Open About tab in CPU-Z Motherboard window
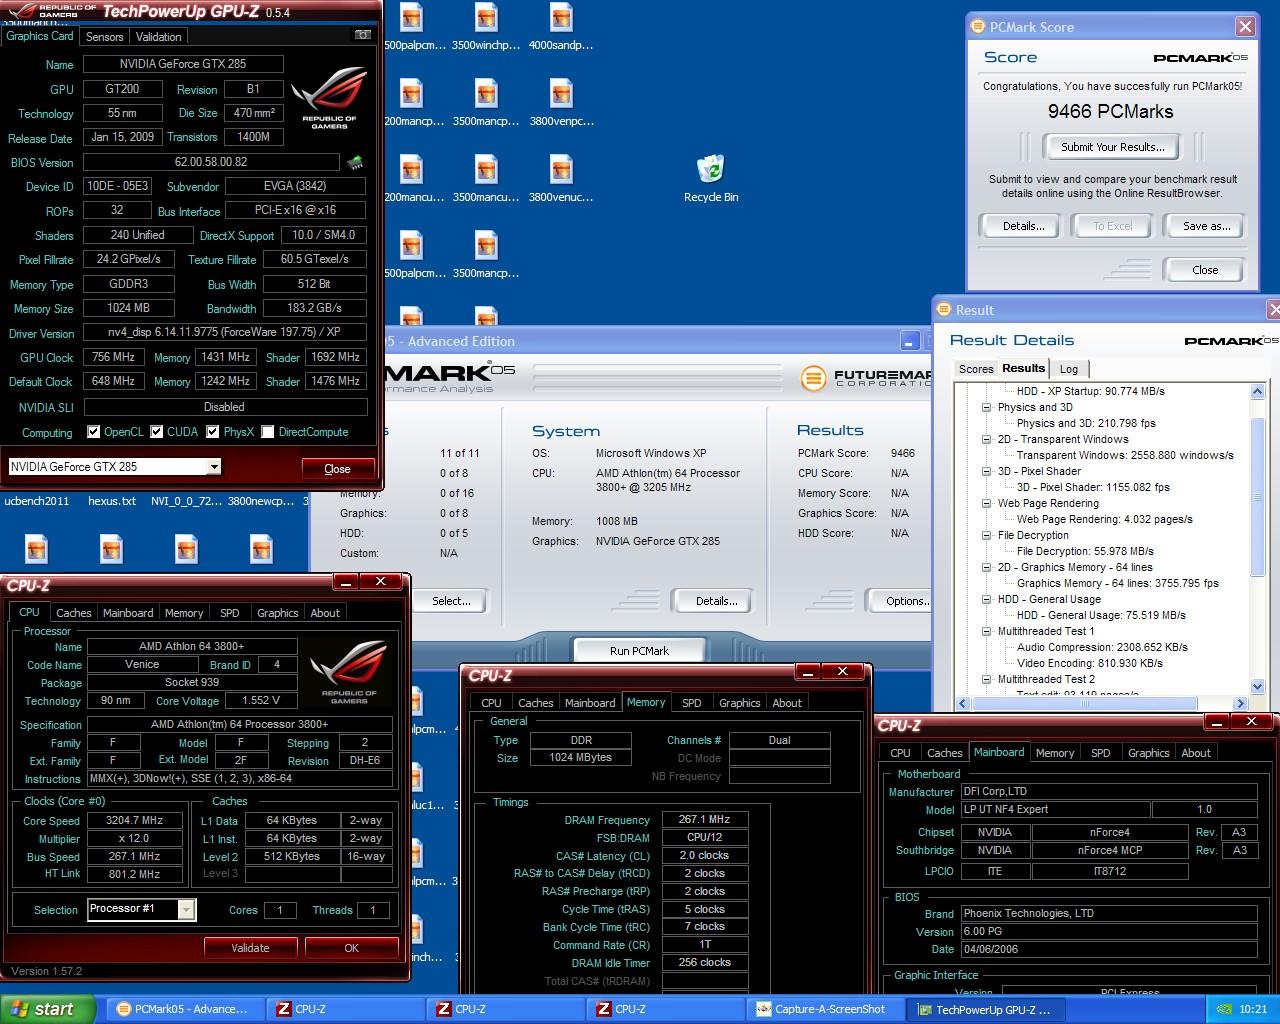Viewport: 1280px width, 1024px height. [1196, 753]
